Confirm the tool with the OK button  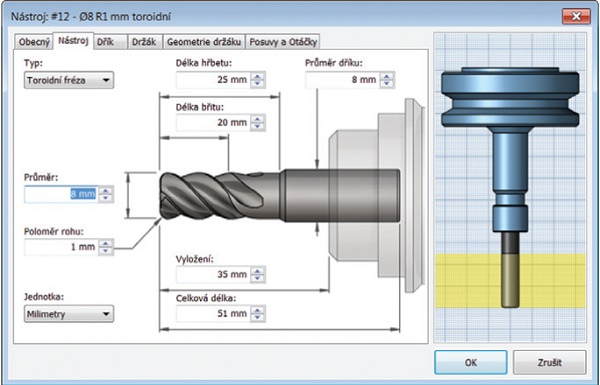(x=471, y=362)
